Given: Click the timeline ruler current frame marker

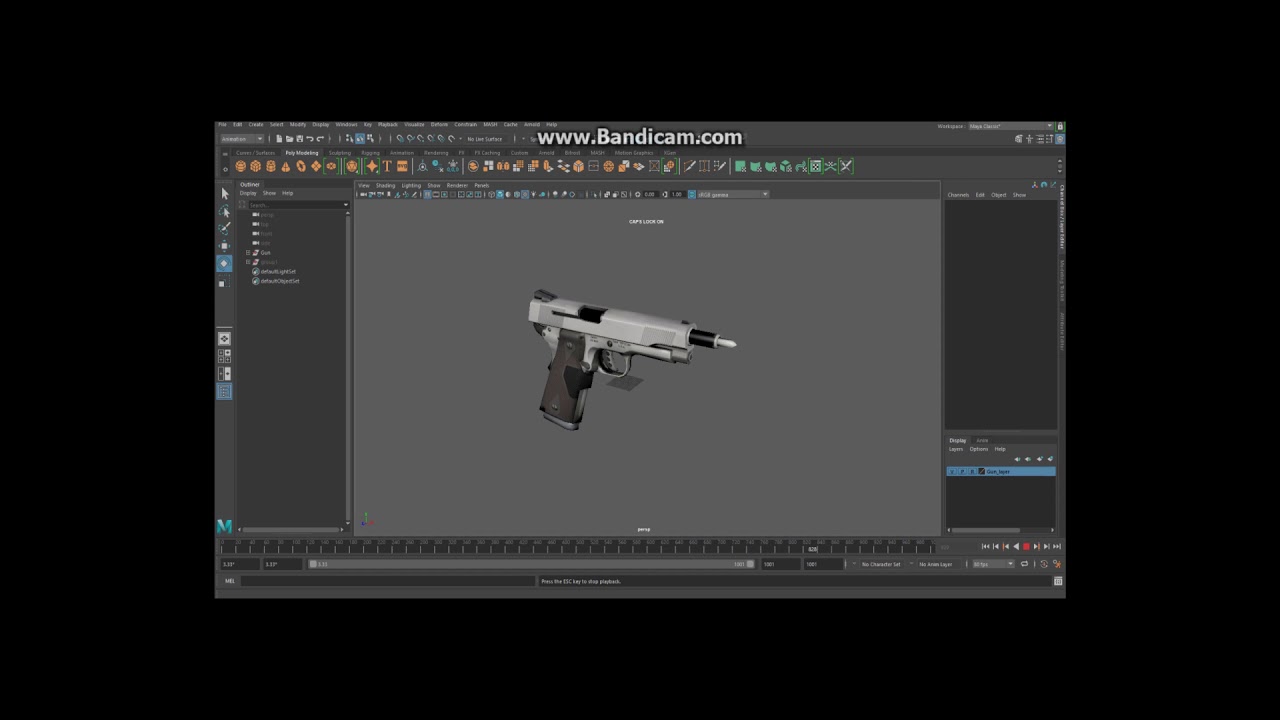Looking at the screenshot, I should tap(813, 548).
